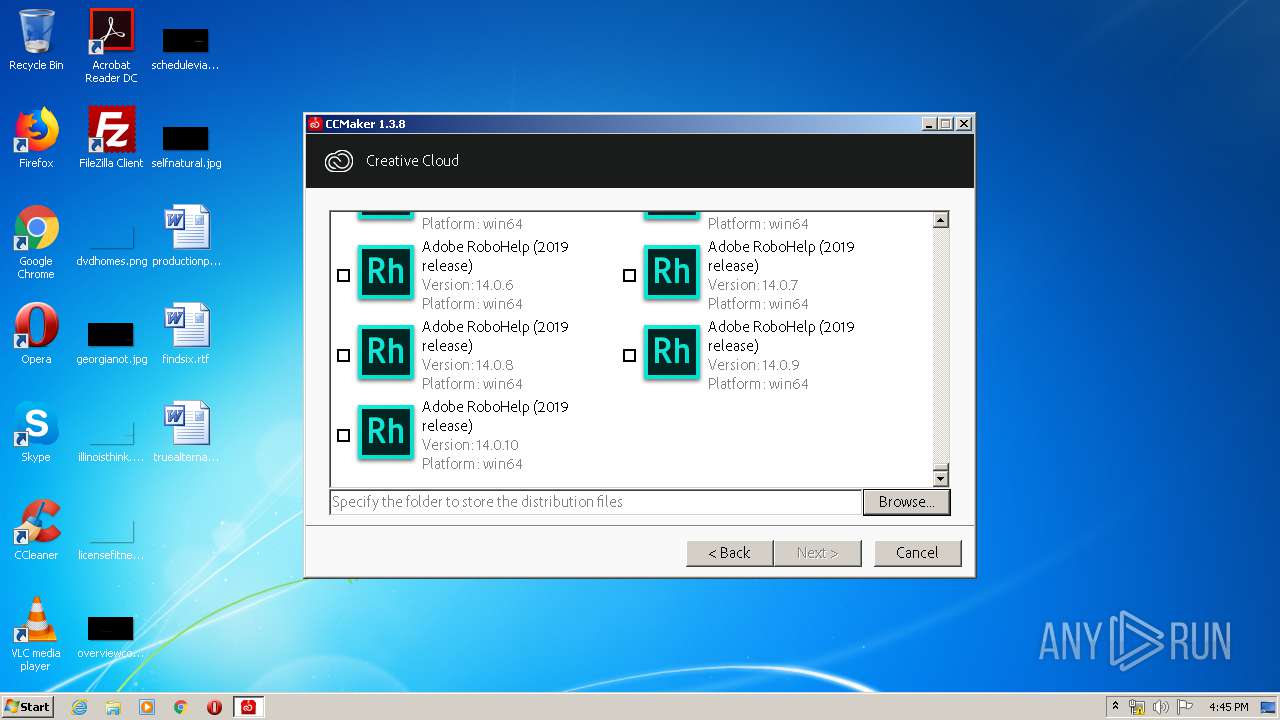Tick checkbox for RoboHelp version 14.0.9

tap(629, 355)
